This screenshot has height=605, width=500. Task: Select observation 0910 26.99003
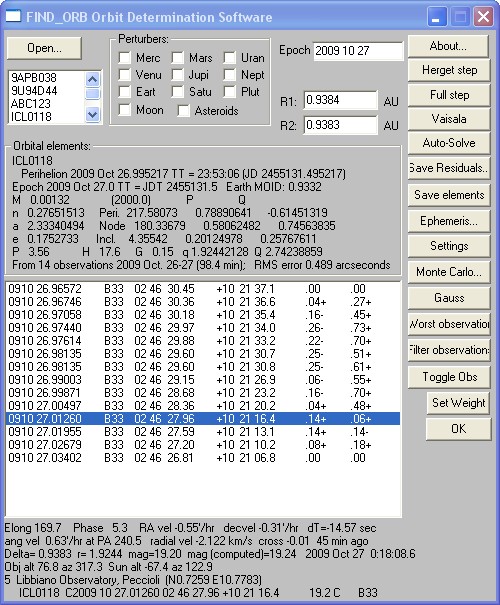pyautogui.click(x=203, y=380)
